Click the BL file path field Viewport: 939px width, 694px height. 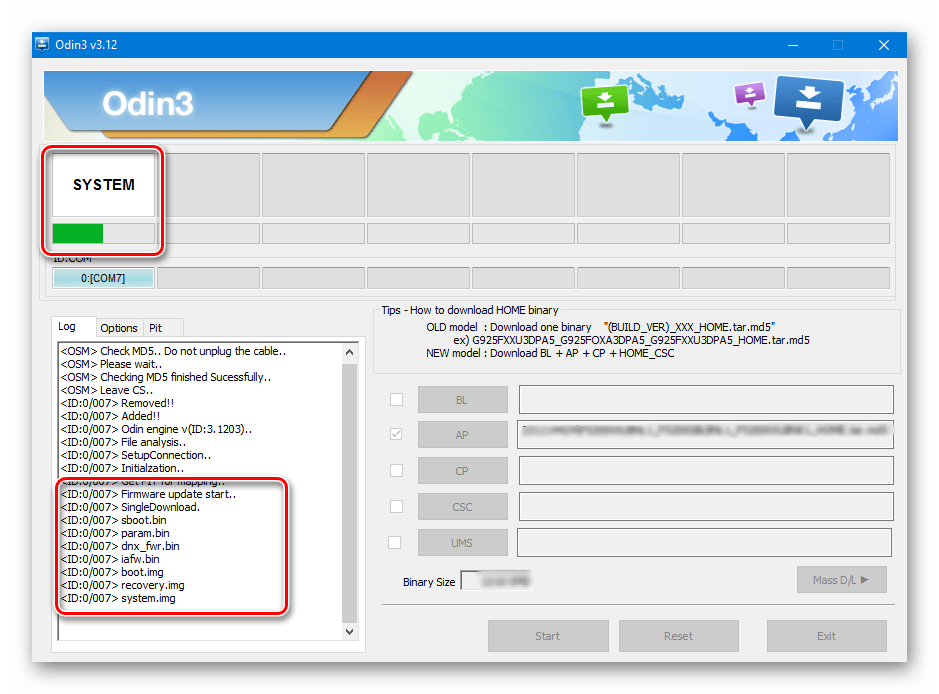(706, 399)
